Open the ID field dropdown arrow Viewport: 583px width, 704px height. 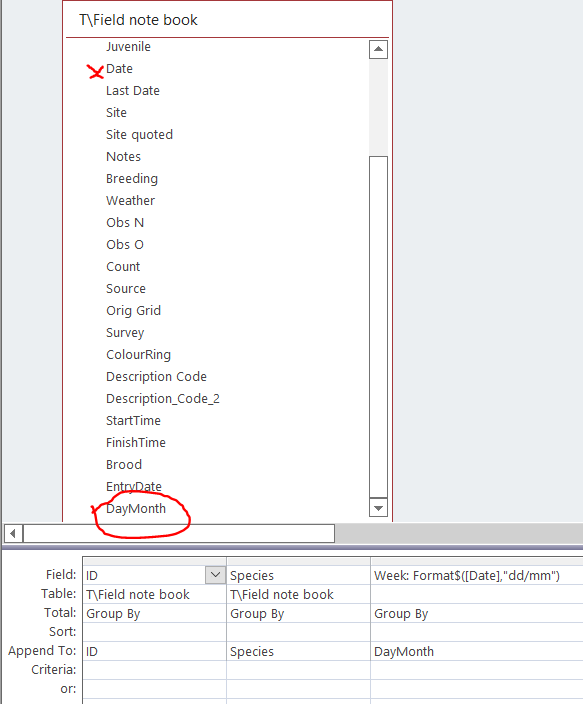(x=215, y=575)
